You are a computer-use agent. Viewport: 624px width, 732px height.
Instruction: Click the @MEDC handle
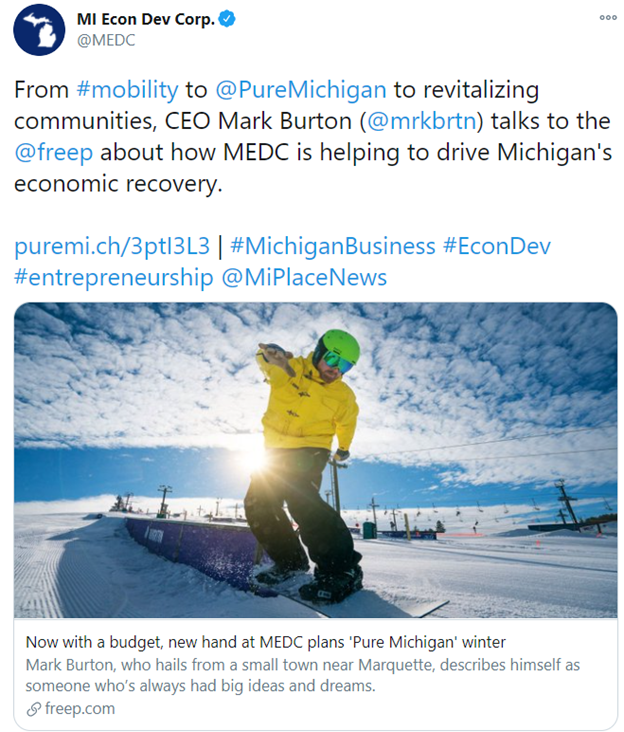coord(106,41)
